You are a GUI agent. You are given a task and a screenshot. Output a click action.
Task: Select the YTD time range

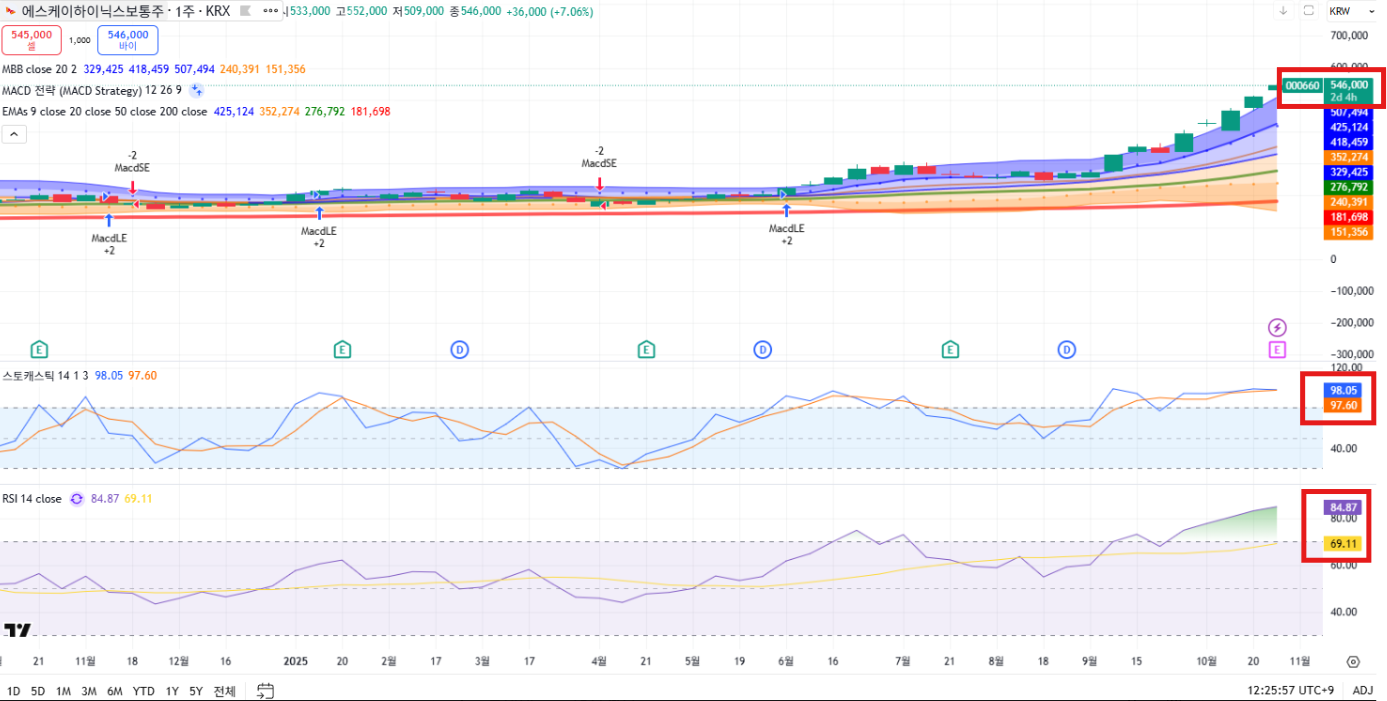[144, 691]
